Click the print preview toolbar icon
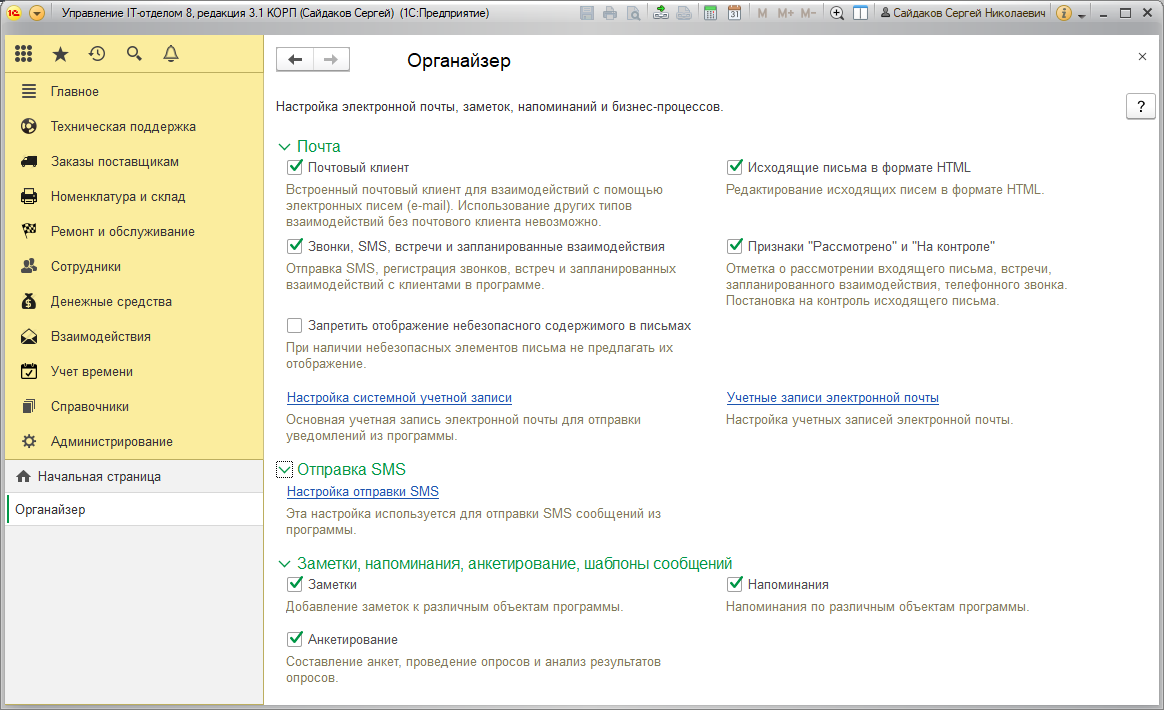 coord(633,13)
